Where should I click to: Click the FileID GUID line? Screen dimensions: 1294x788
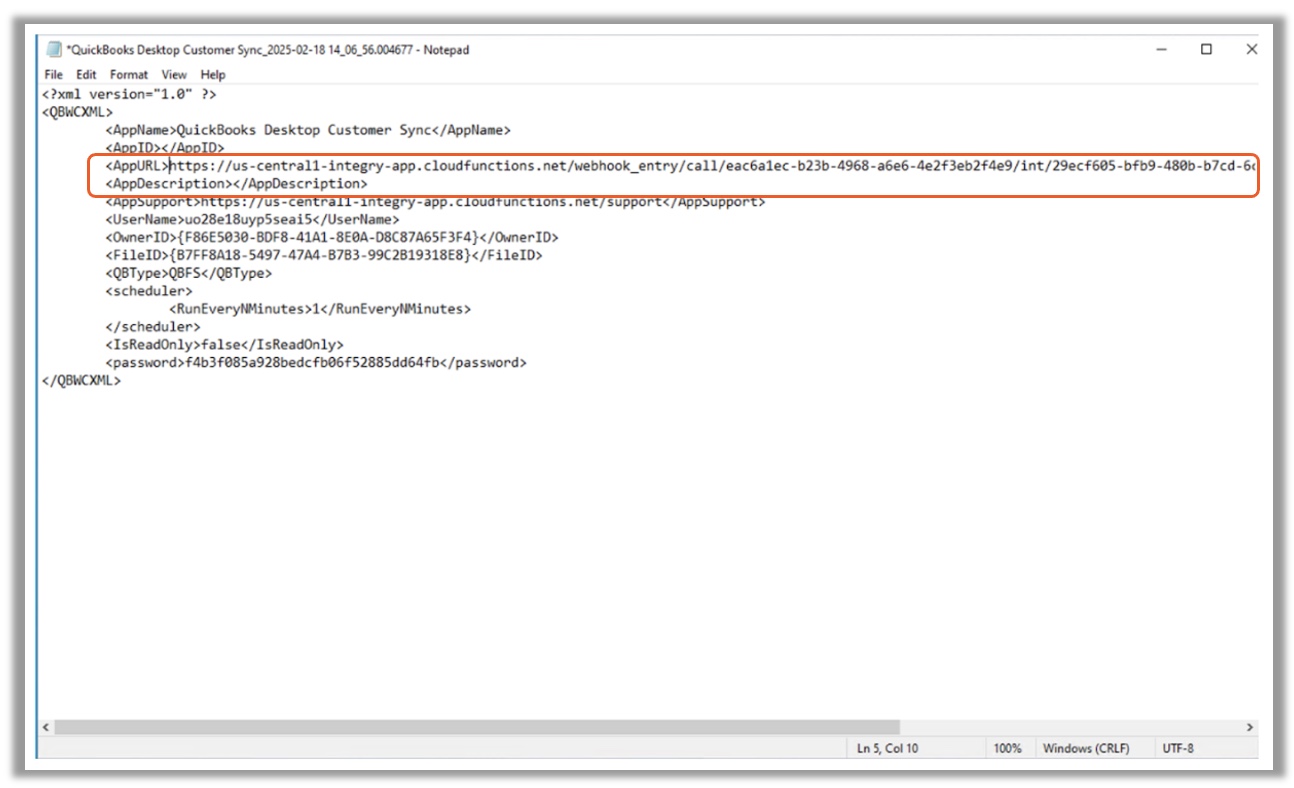324,256
